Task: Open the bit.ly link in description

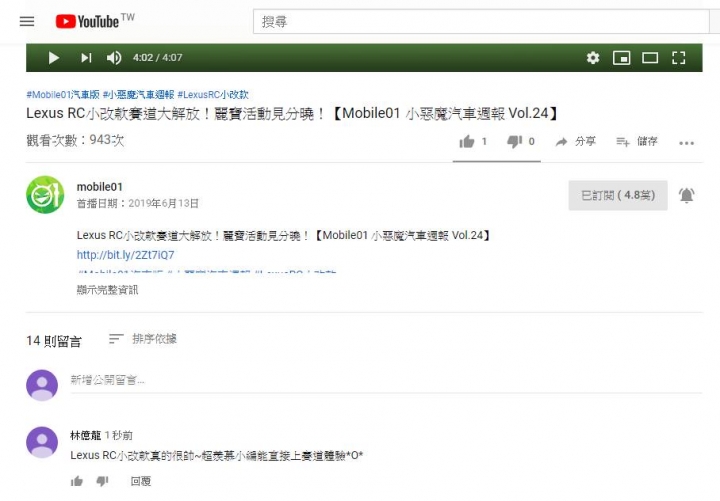Action: point(125,255)
